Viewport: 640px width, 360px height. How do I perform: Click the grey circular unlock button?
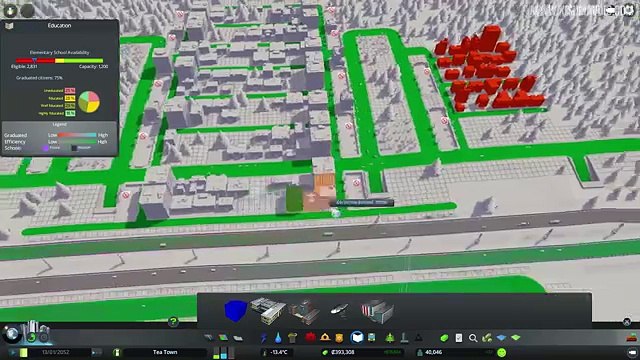tap(44, 337)
